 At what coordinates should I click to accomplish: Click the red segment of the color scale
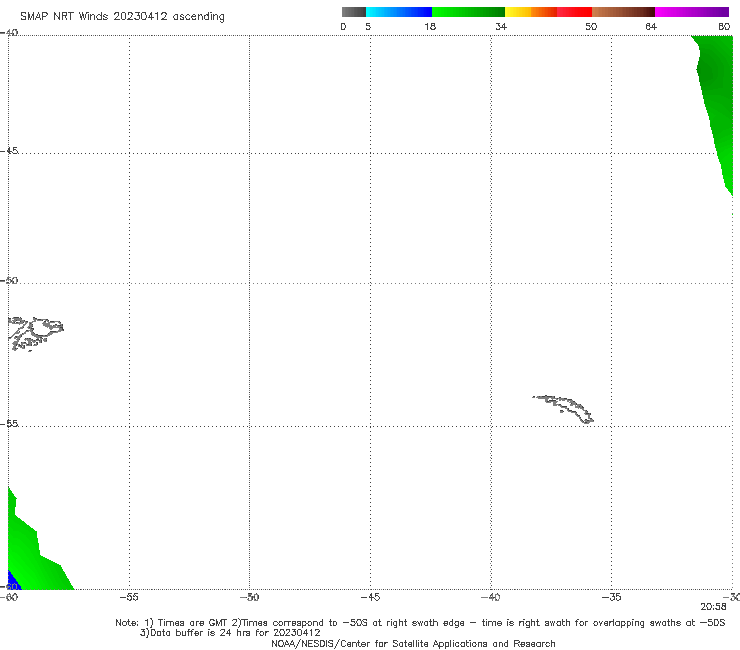[x=574, y=12]
